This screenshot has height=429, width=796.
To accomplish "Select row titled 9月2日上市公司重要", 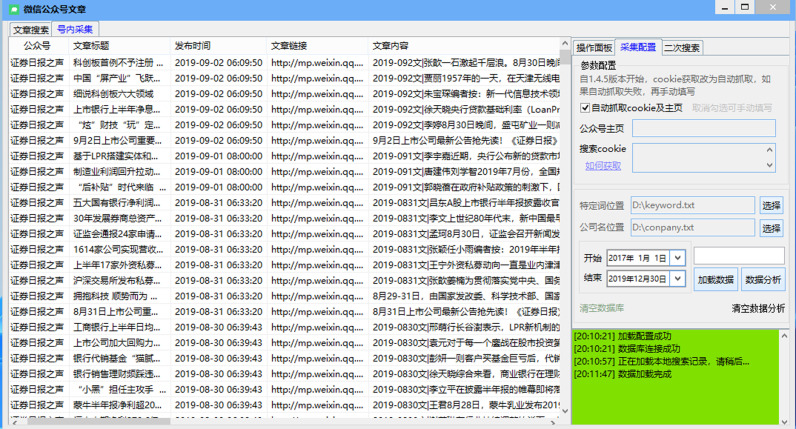I will coord(284,140).
